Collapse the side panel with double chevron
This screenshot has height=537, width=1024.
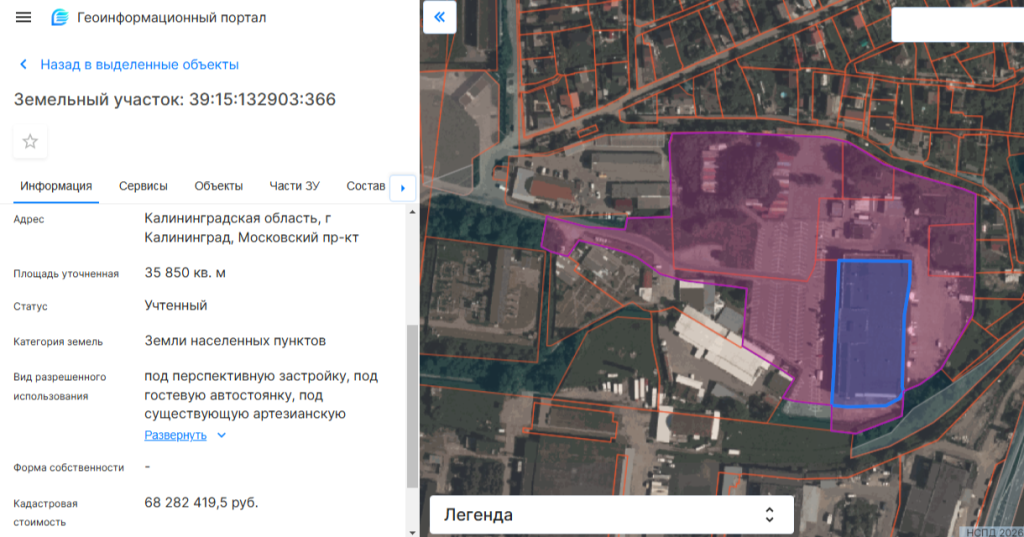point(440,18)
